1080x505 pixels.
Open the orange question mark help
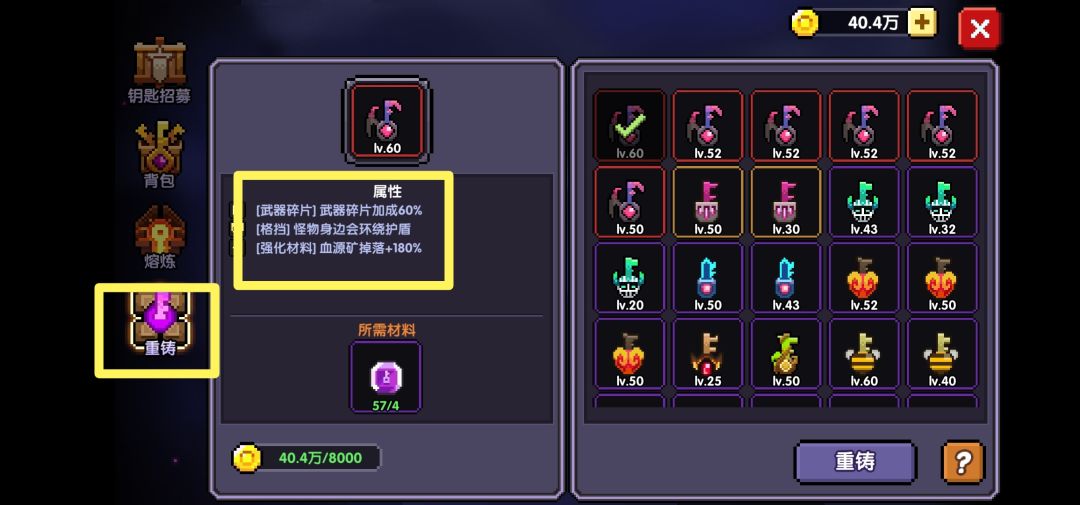tap(962, 462)
